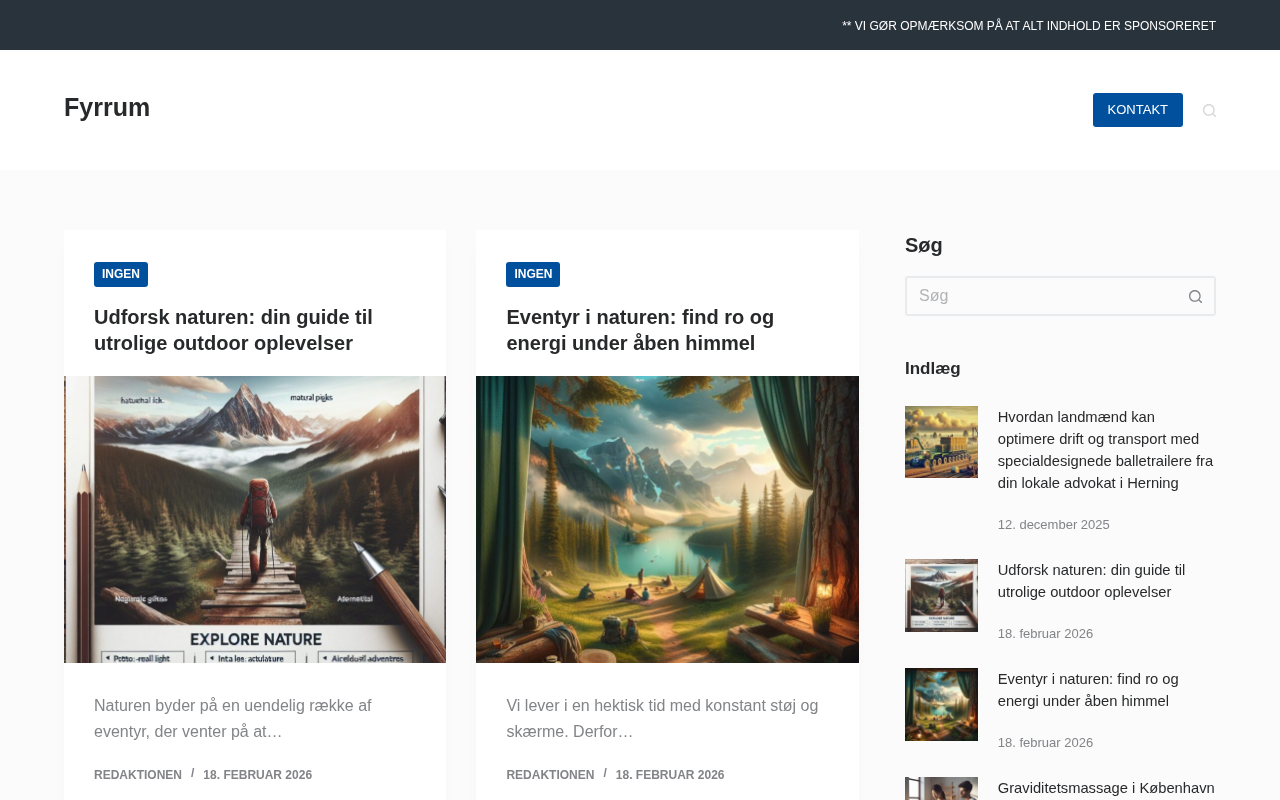Open the header search icon
The width and height of the screenshot is (1280, 800).
tap(1209, 110)
